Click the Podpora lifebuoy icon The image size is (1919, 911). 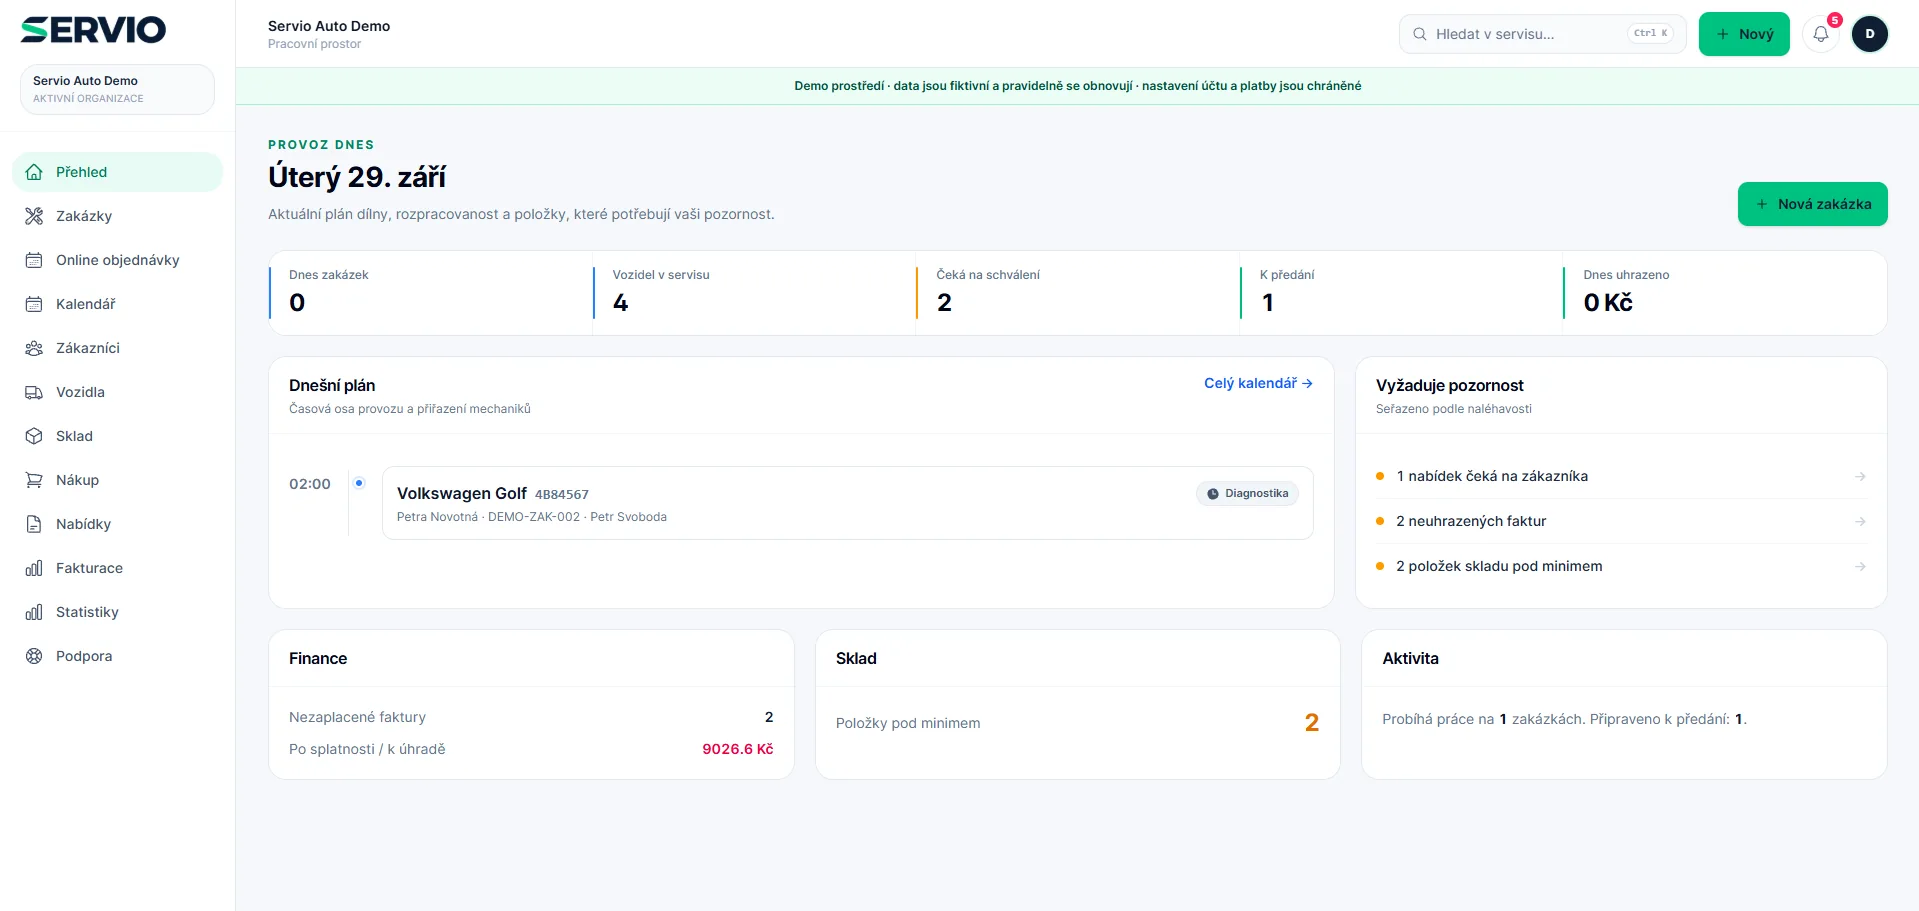[x=34, y=656]
